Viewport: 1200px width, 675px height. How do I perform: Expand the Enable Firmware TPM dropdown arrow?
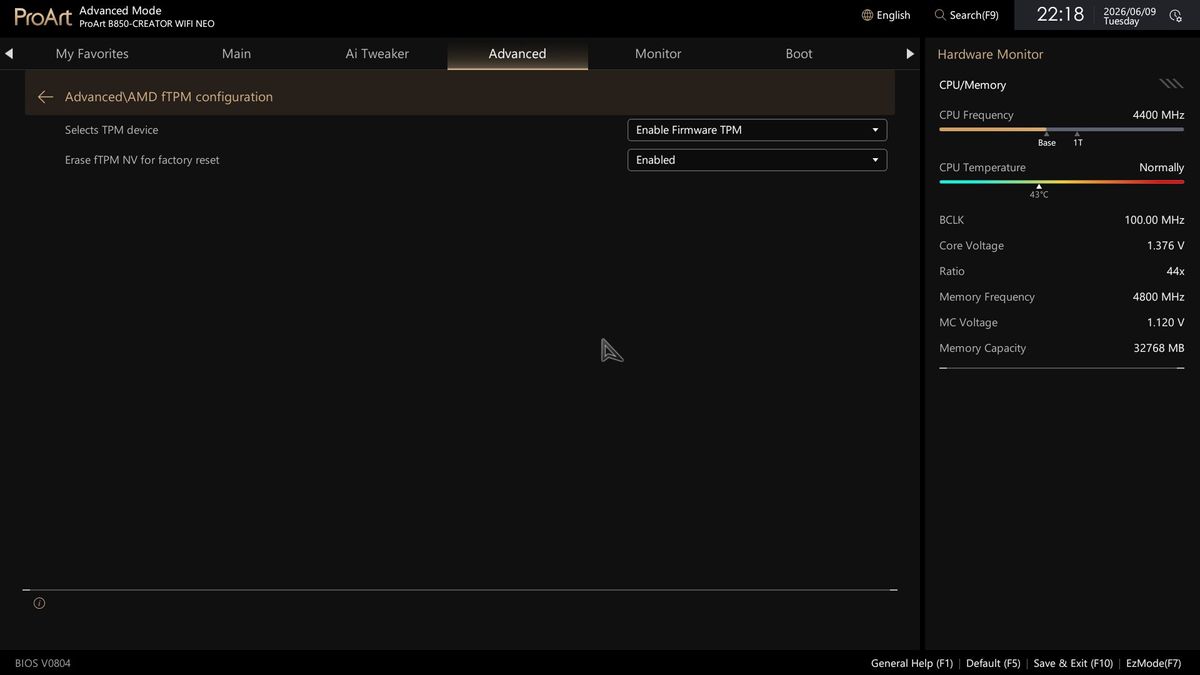875,130
